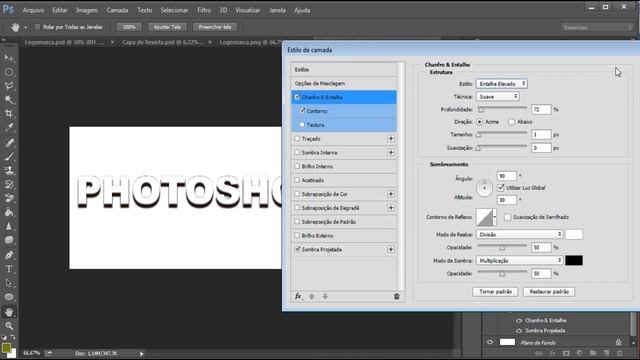This screenshot has height=360, width=640.
Task: Click the Preencher tela button
Action: click(x=215, y=27)
